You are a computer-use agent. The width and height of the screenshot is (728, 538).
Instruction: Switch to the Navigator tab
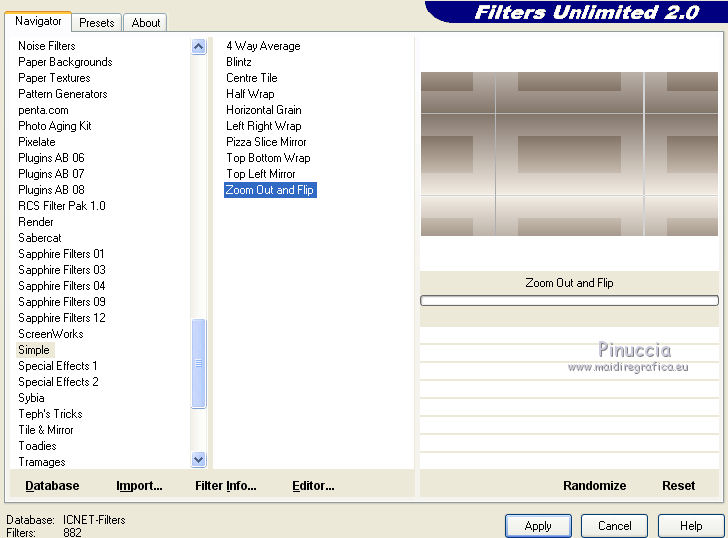click(x=38, y=21)
